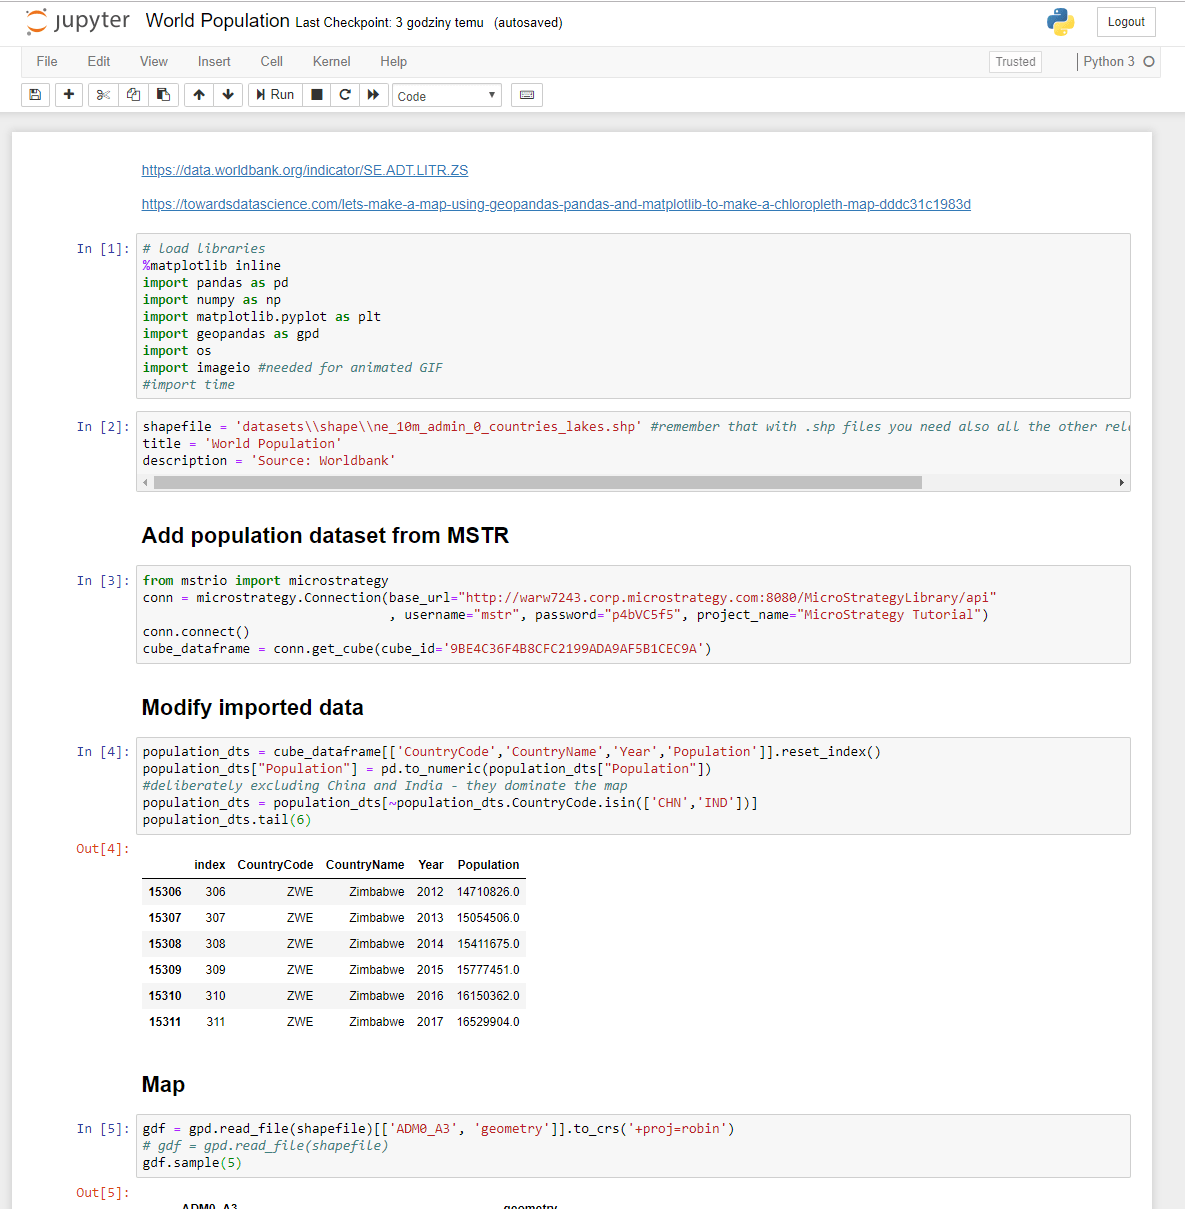1185x1209 pixels.
Task: Click the Year column header
Action: (431, 865)
